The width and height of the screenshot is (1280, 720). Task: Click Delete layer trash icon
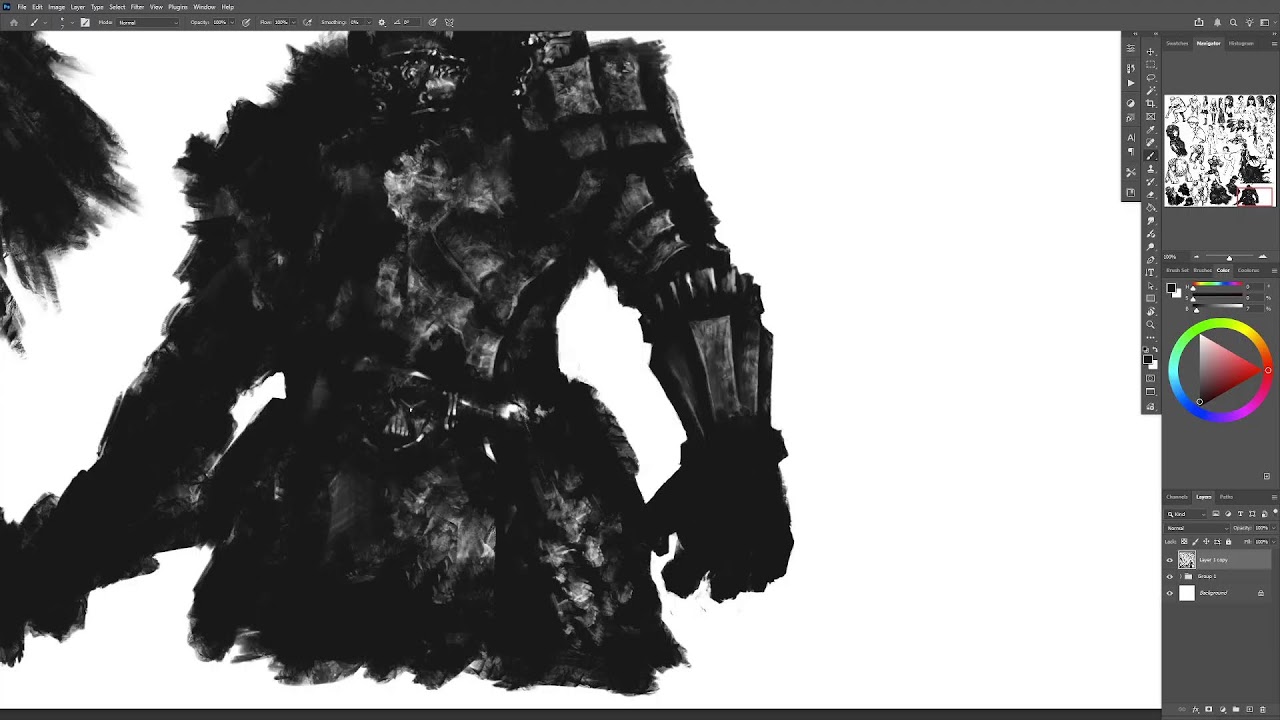[x=1263, y=709]
